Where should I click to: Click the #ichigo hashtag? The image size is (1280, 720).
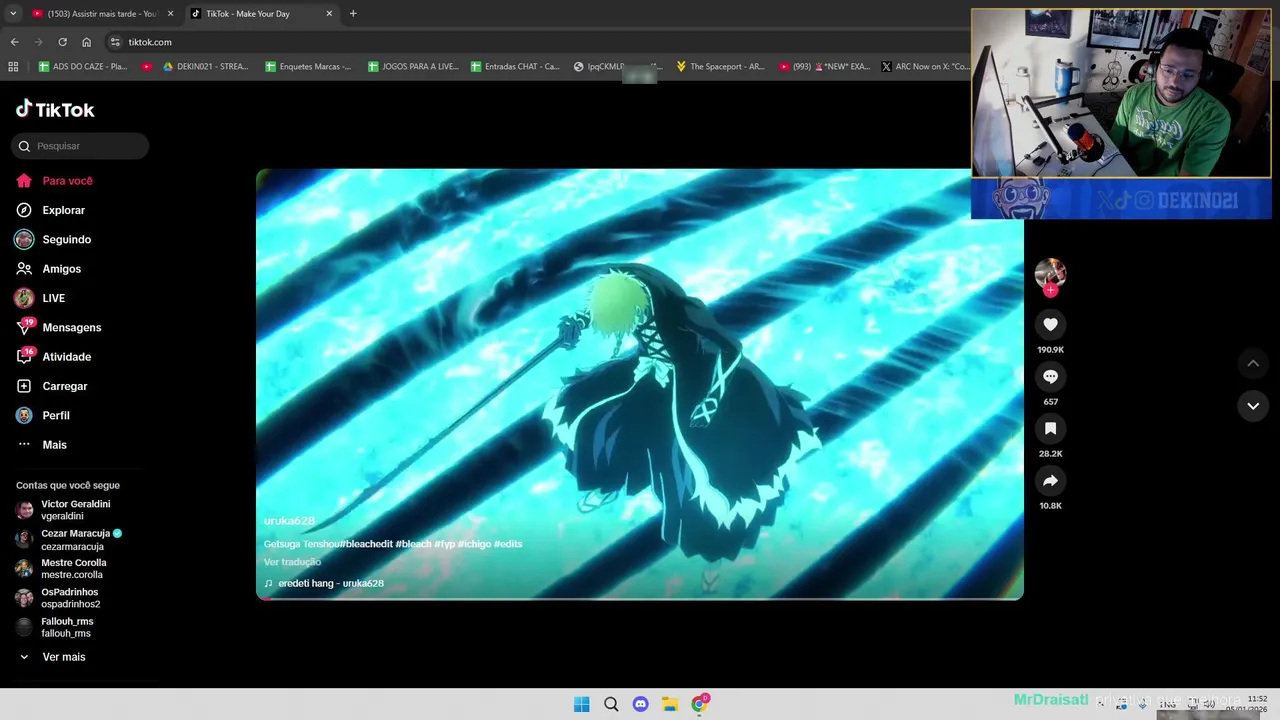tap(474, 544)
